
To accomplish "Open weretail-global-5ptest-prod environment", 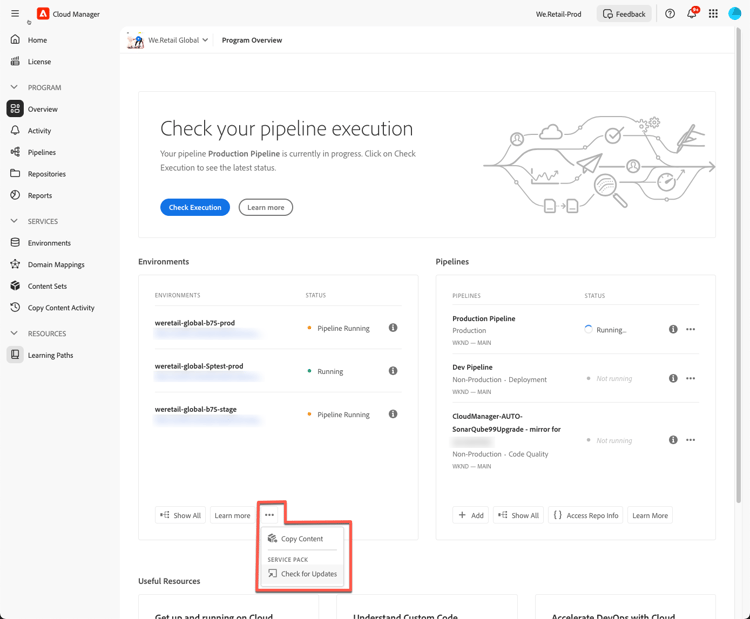I will pos(199,366).
